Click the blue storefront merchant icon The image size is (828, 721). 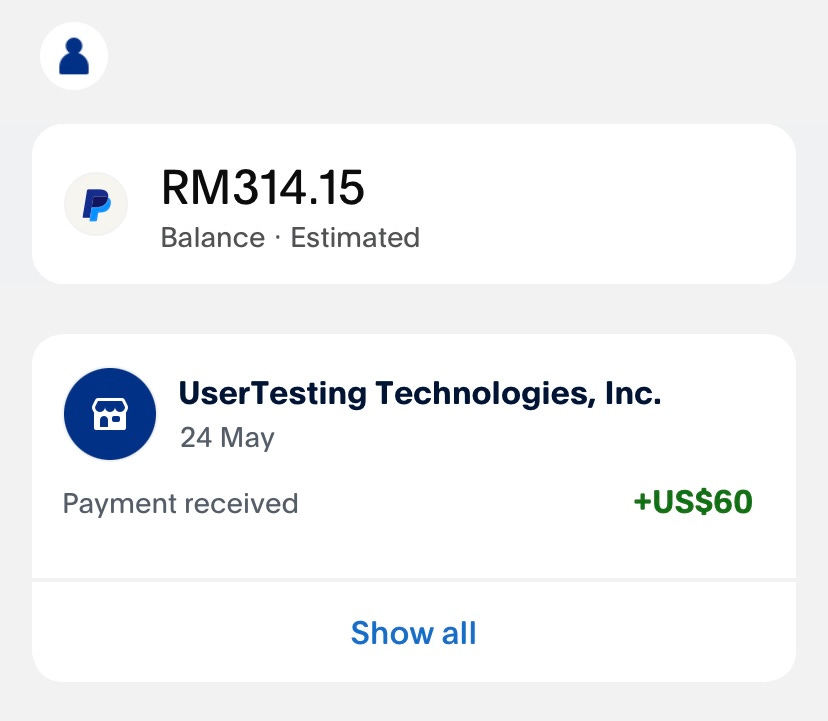point(110,414)
